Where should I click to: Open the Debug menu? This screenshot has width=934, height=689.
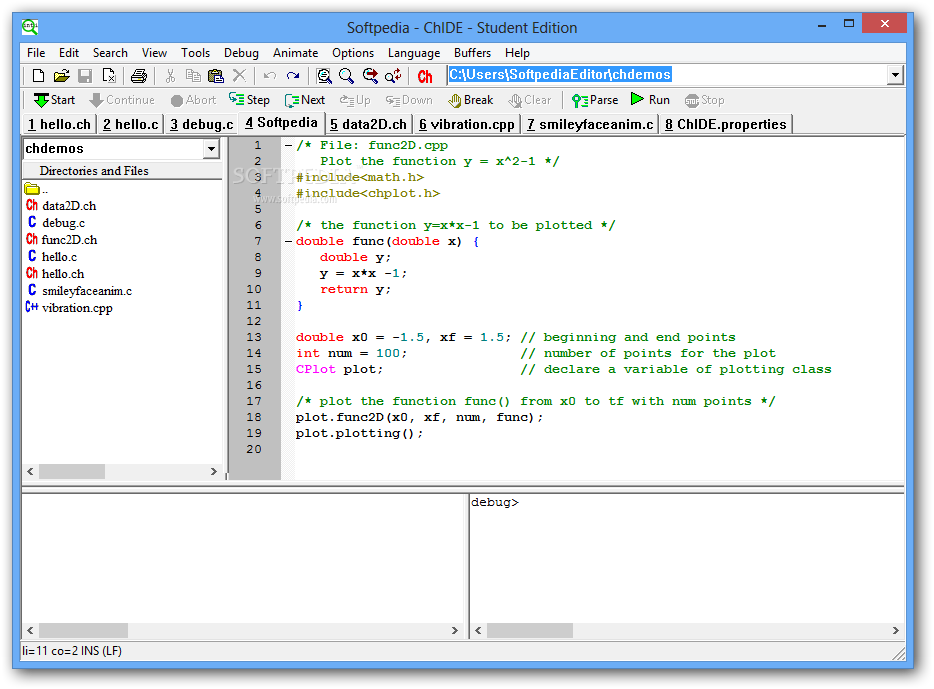[241, 53]
